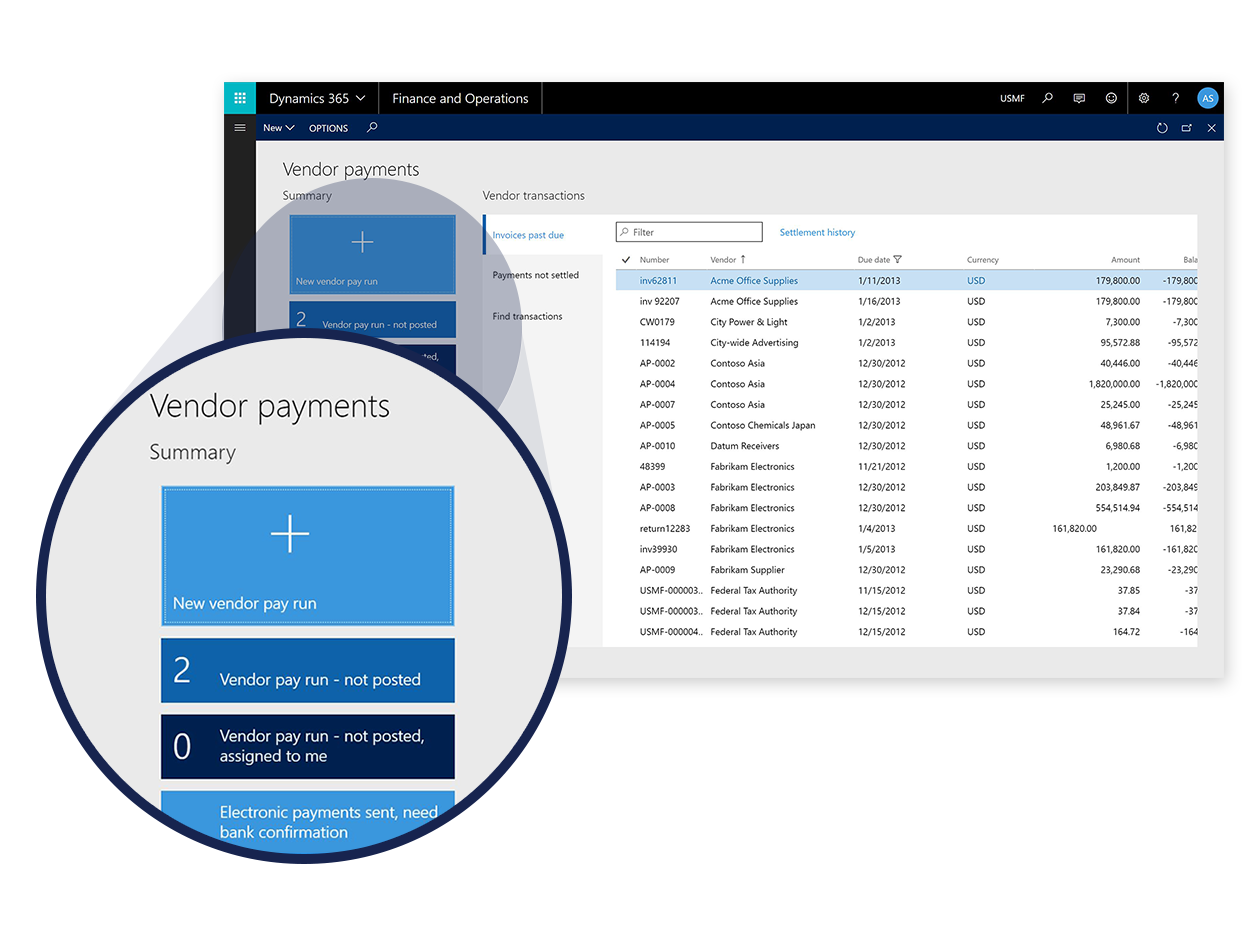The height and width of the screenshot is (944, 1260).
Task: Open the New dropdown menu
Action: click(x=278, y=128)
